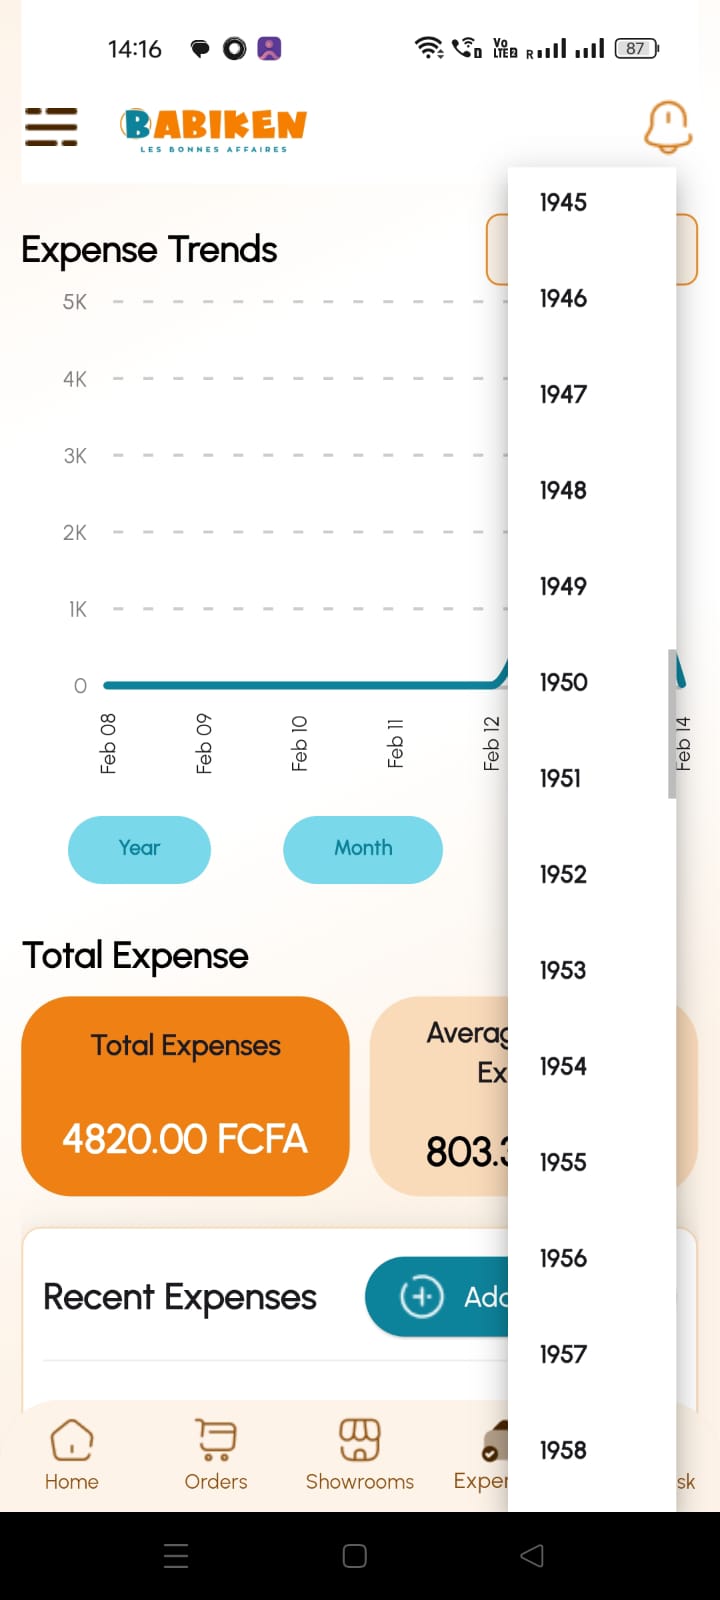Open the Showrooms icon
720x1600 pixels.
[x=360, y=1441]
